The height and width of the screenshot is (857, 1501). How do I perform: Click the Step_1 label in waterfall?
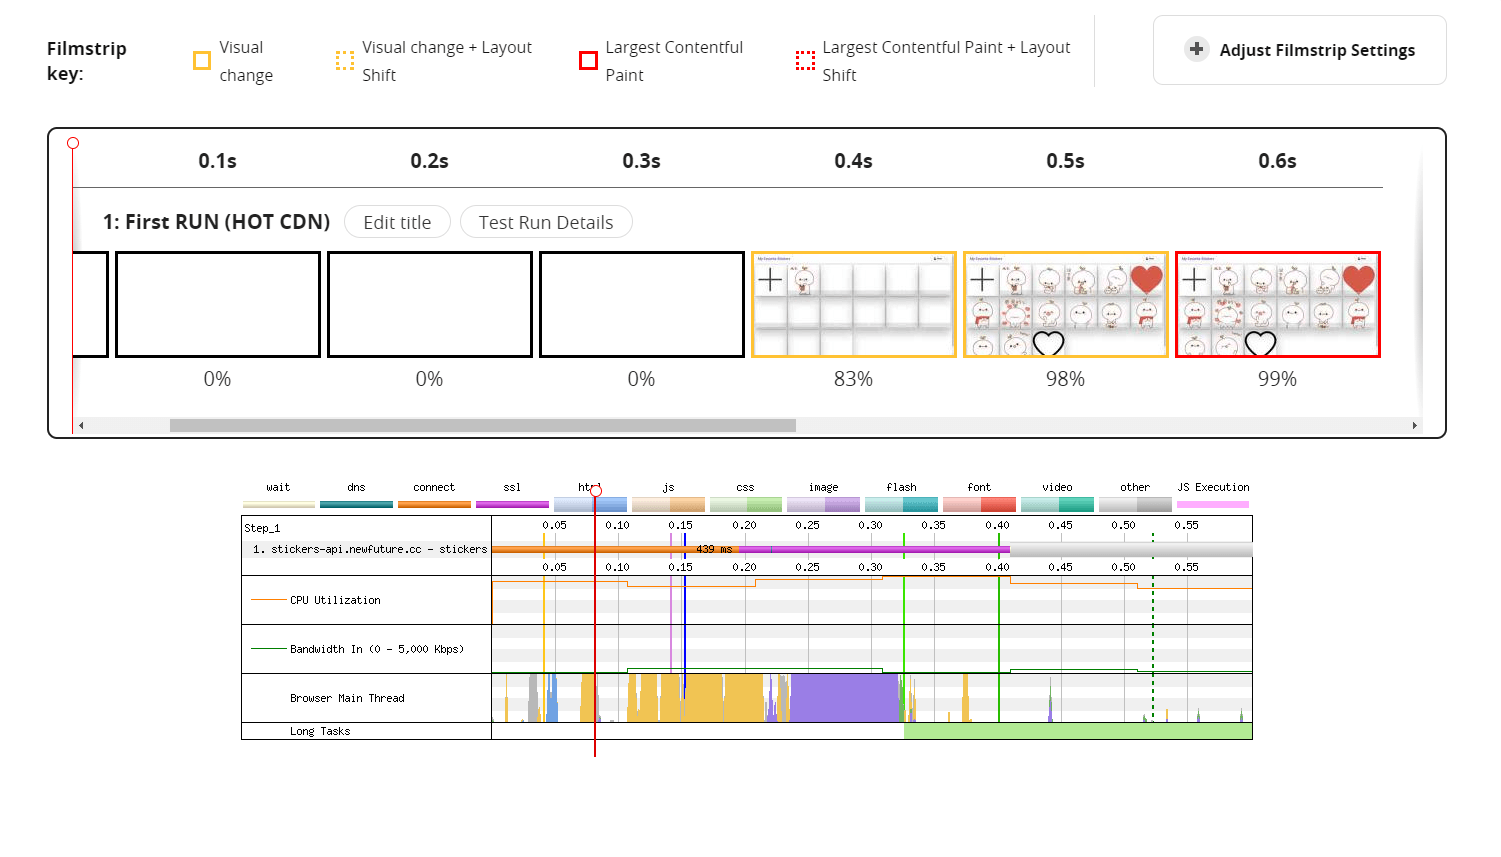point(262,528)
